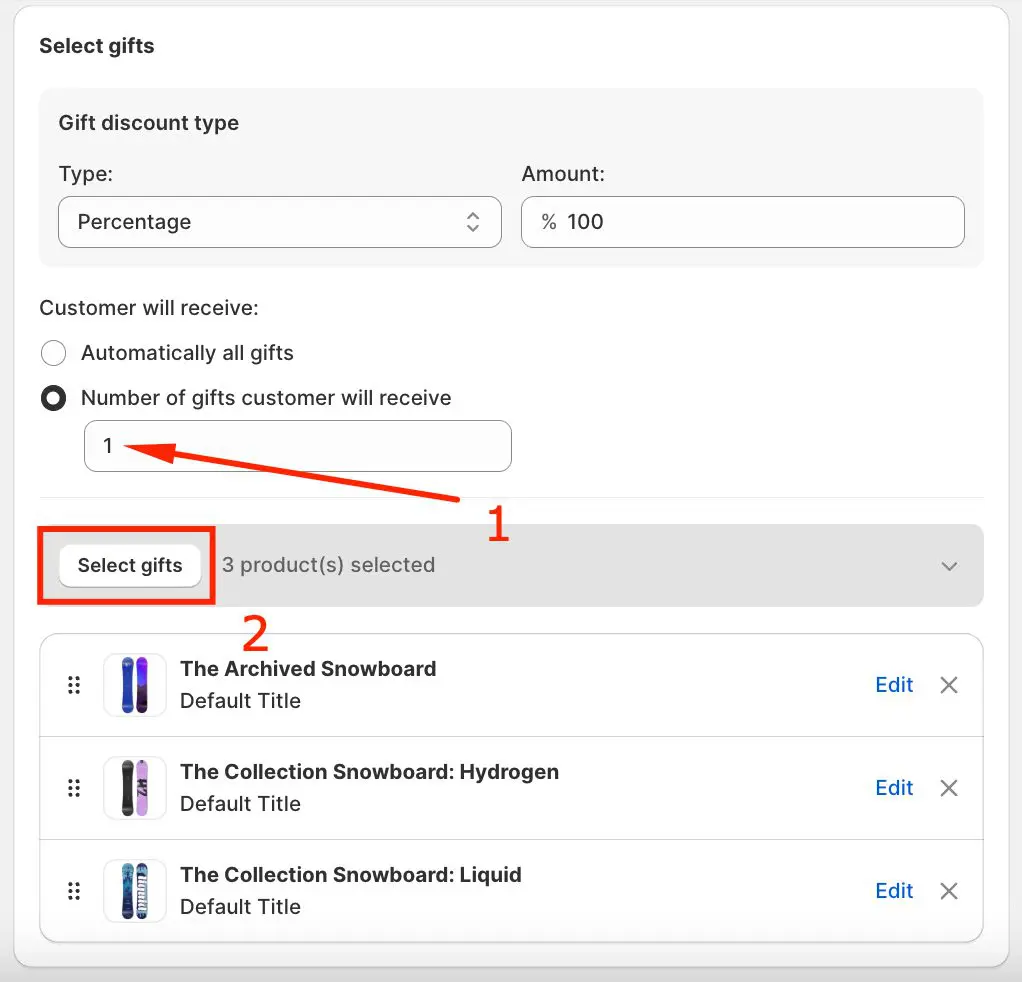Image resolution: width=1022 pixels, height=982 pixels.
Task: Click the Liquid snowboard thumbnail image
Action: coord(135,891)
